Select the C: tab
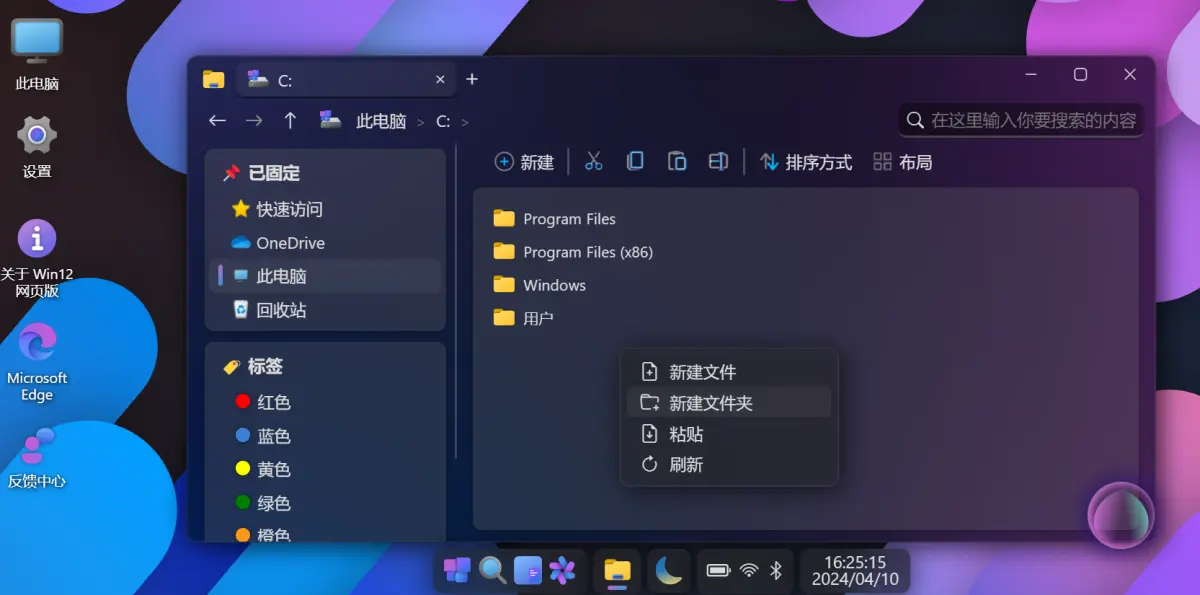Screen dimensions: 1200x595 click(345, 80)
